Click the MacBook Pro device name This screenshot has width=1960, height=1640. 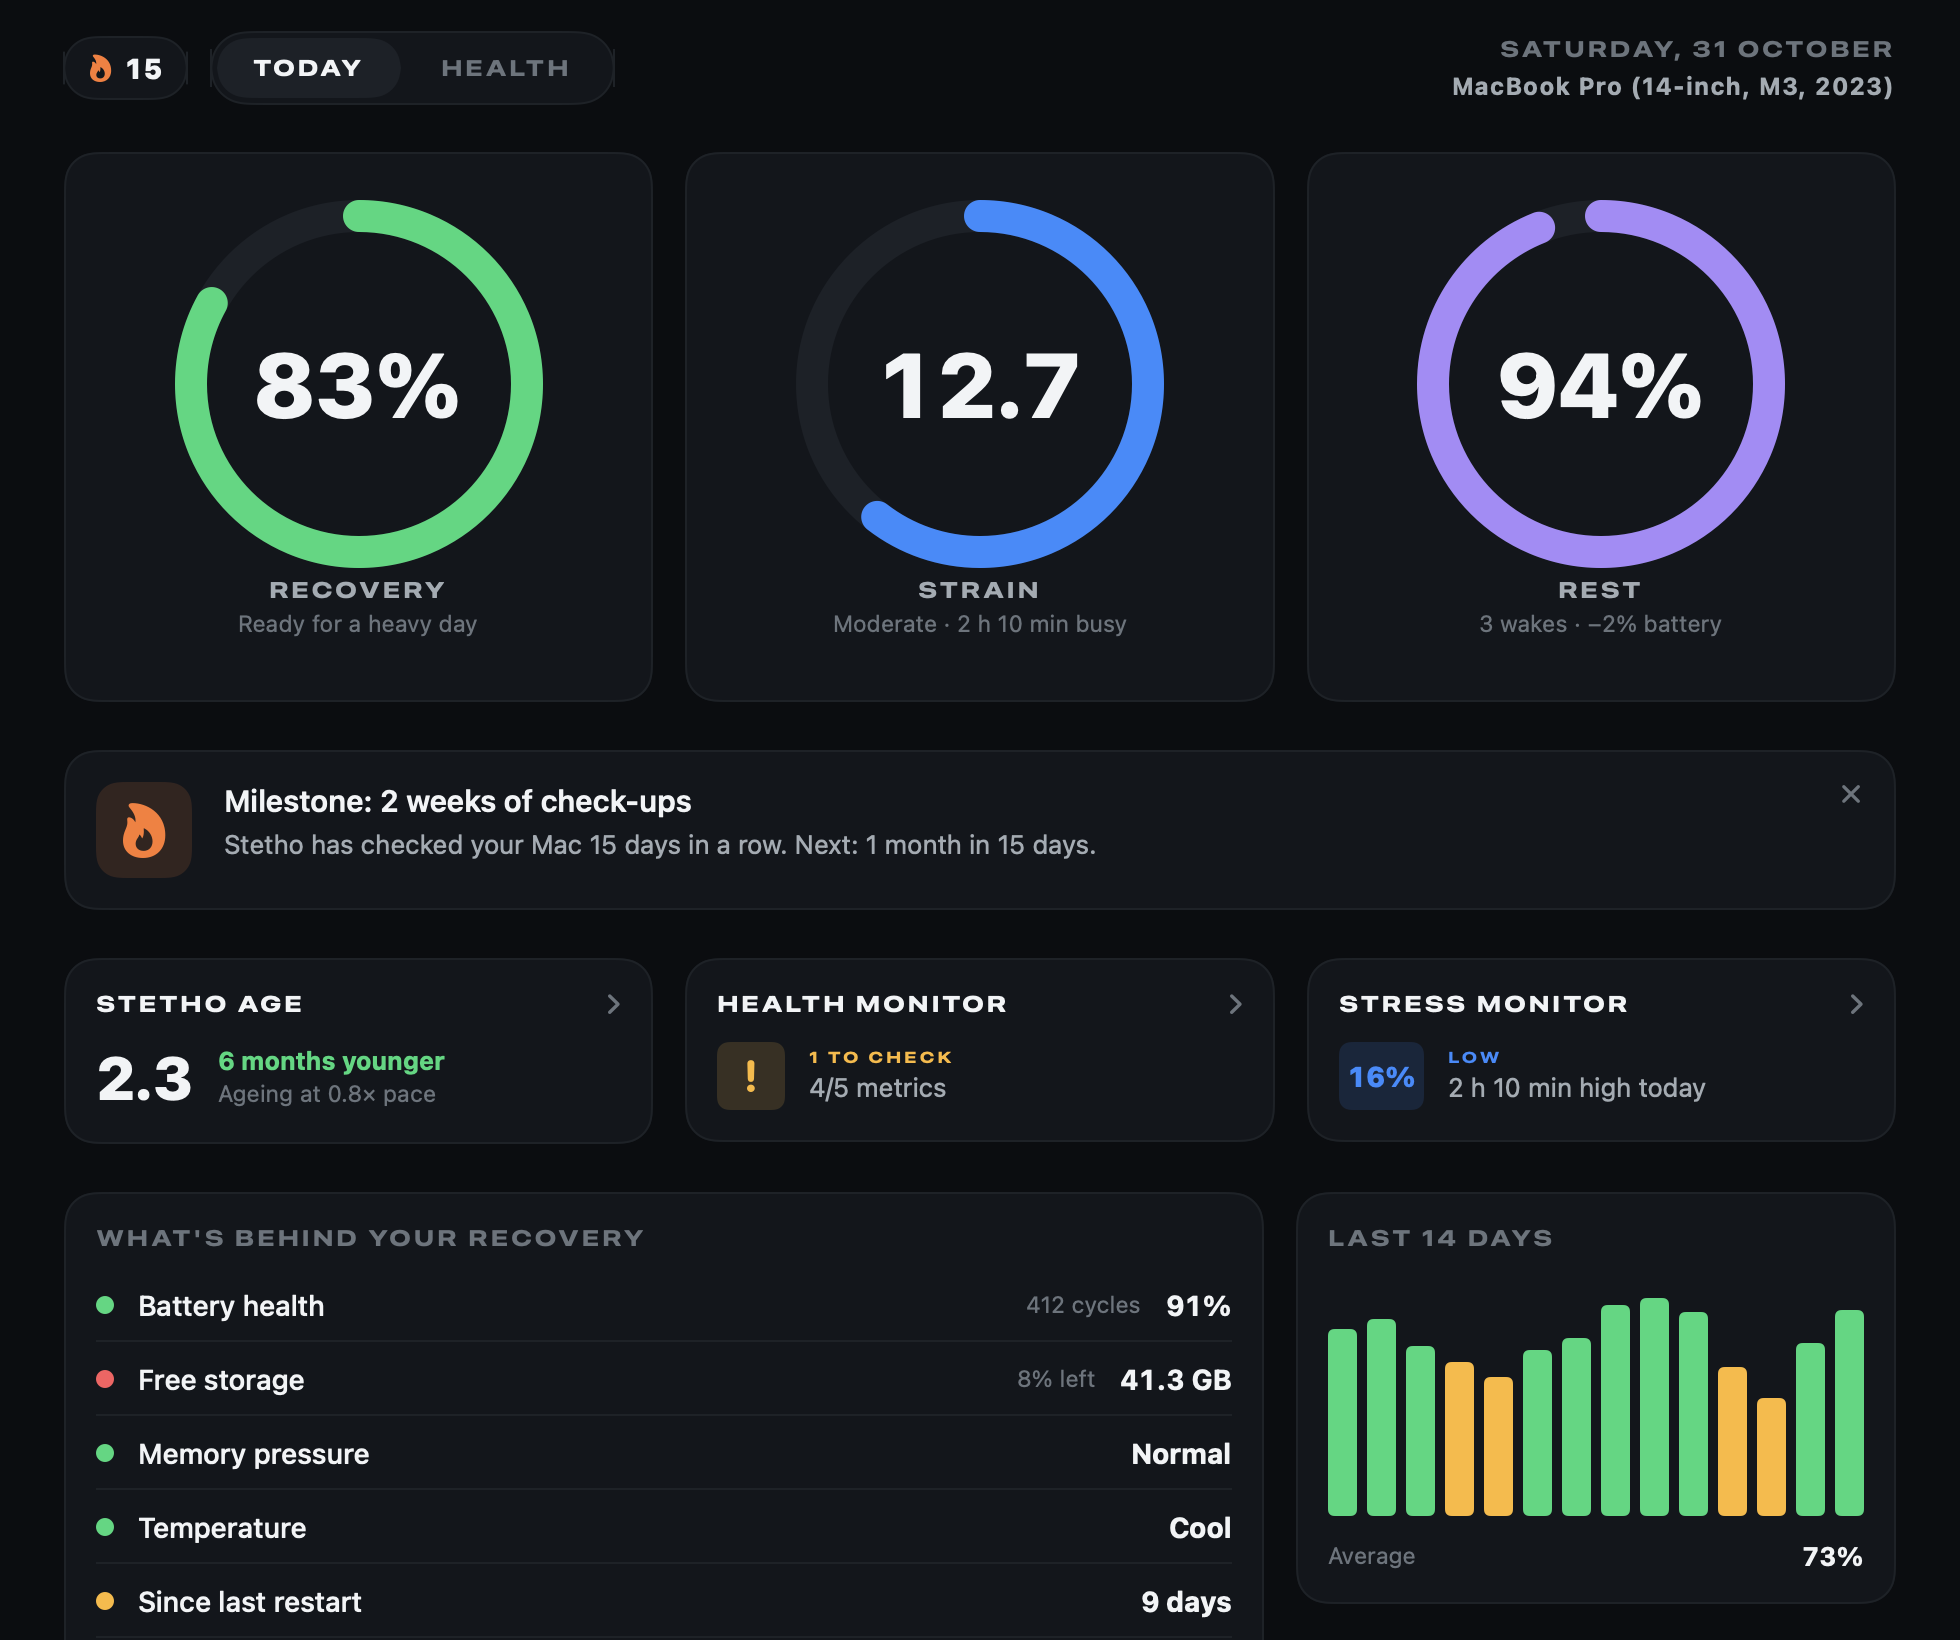(x=1672, y=87)
